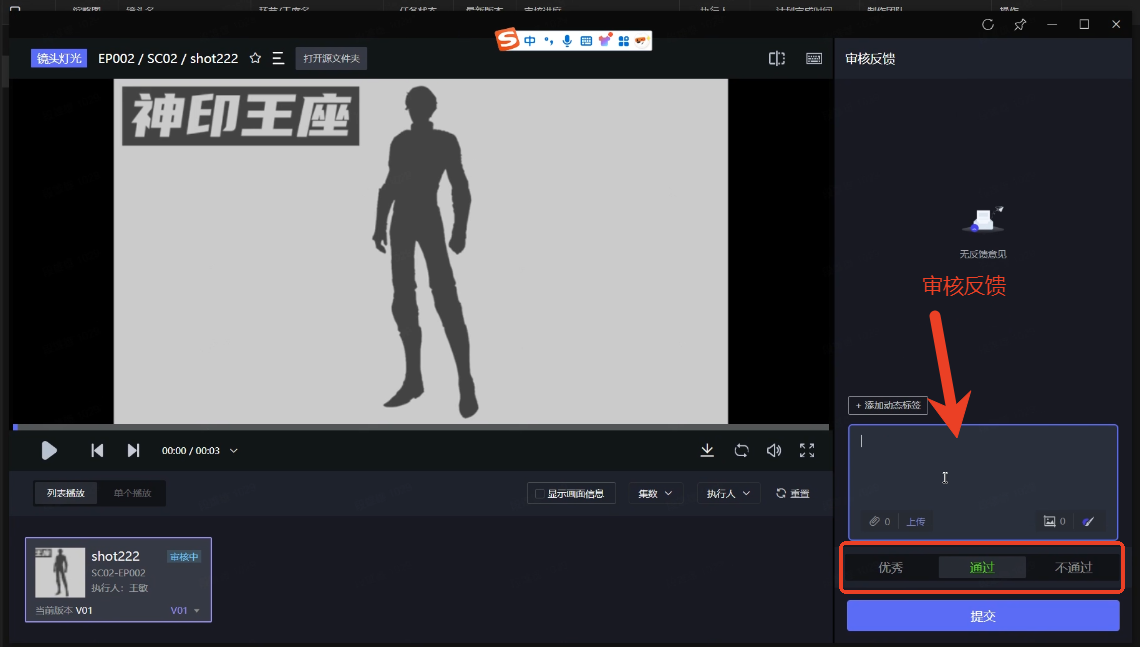
Task: Reset filters with 重置
Action: point(792,494)
